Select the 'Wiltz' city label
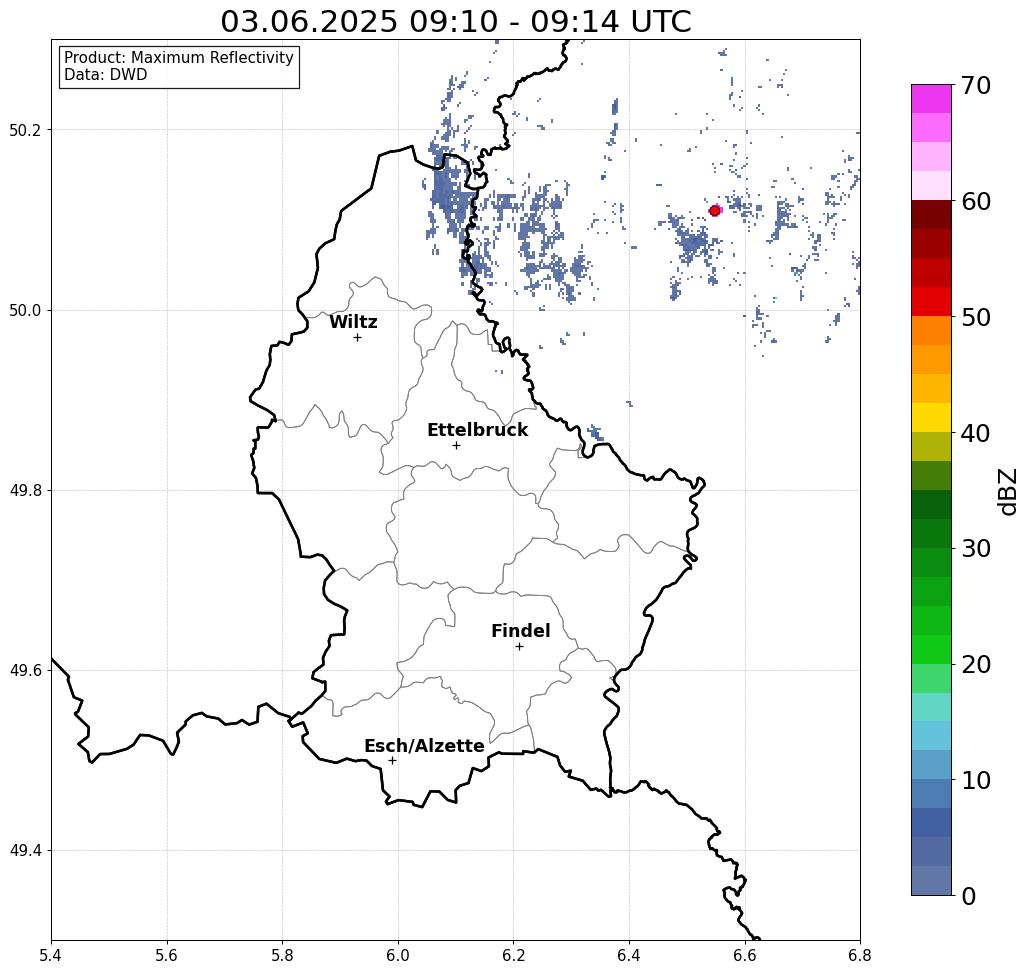Screen dimensions: 1029x973 (x=353, y=322)
